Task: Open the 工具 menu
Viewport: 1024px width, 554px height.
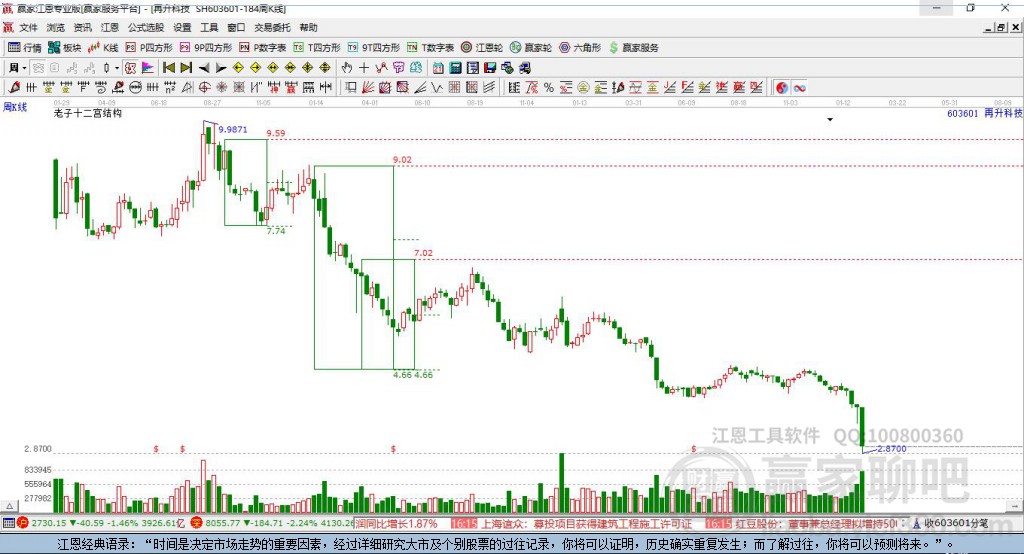Action: click(x=209, y=27)
